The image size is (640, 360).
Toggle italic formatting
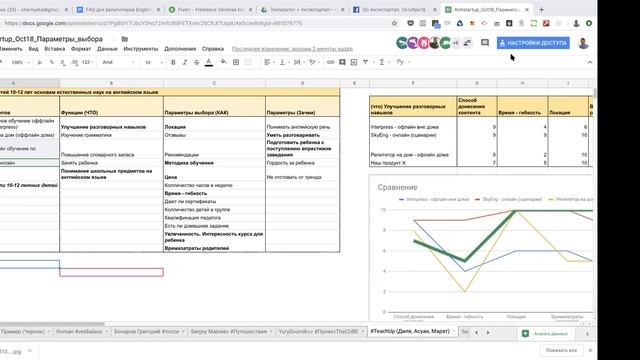click(184, 62)
